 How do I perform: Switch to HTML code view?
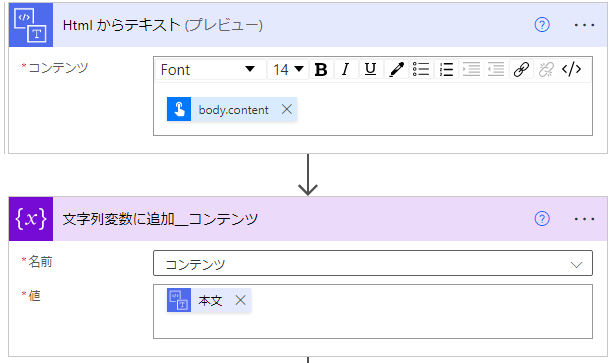click(571, 70)
